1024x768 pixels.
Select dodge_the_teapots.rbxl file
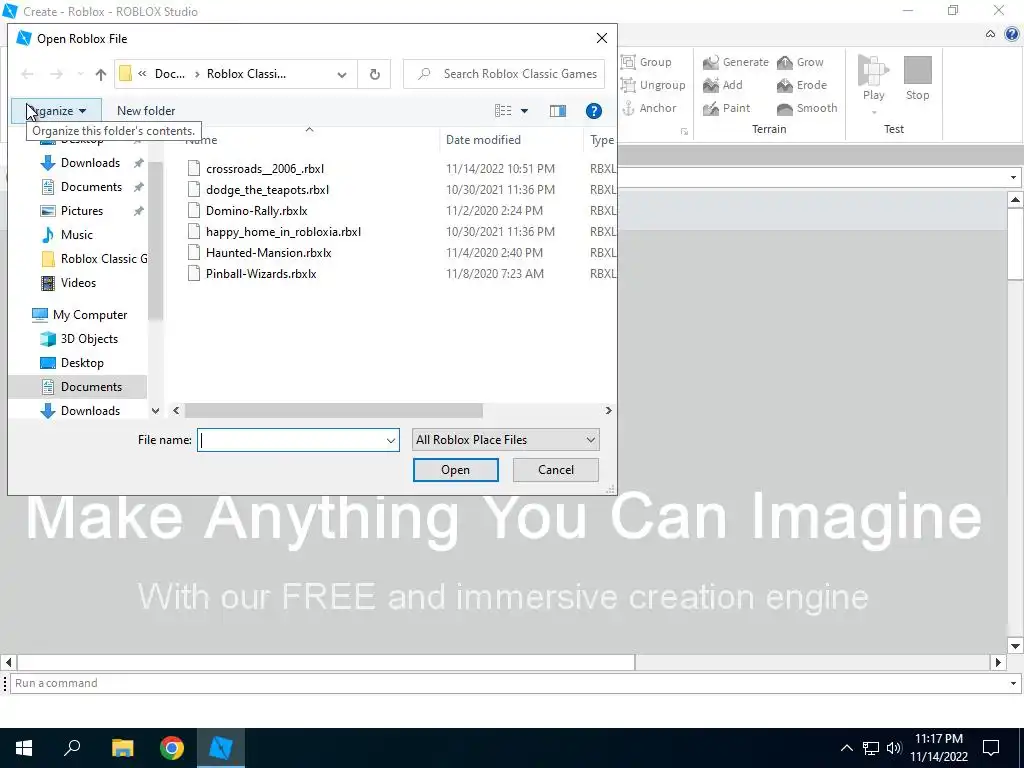(x=267, y=189)
